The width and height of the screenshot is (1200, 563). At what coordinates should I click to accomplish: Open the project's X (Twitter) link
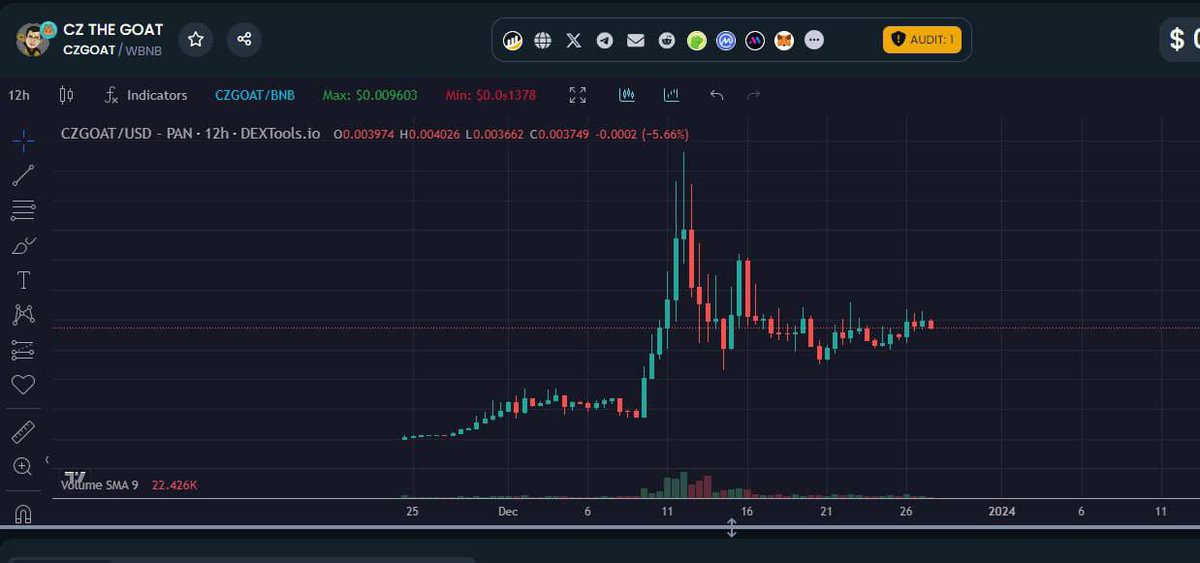(x=574, y=40)
